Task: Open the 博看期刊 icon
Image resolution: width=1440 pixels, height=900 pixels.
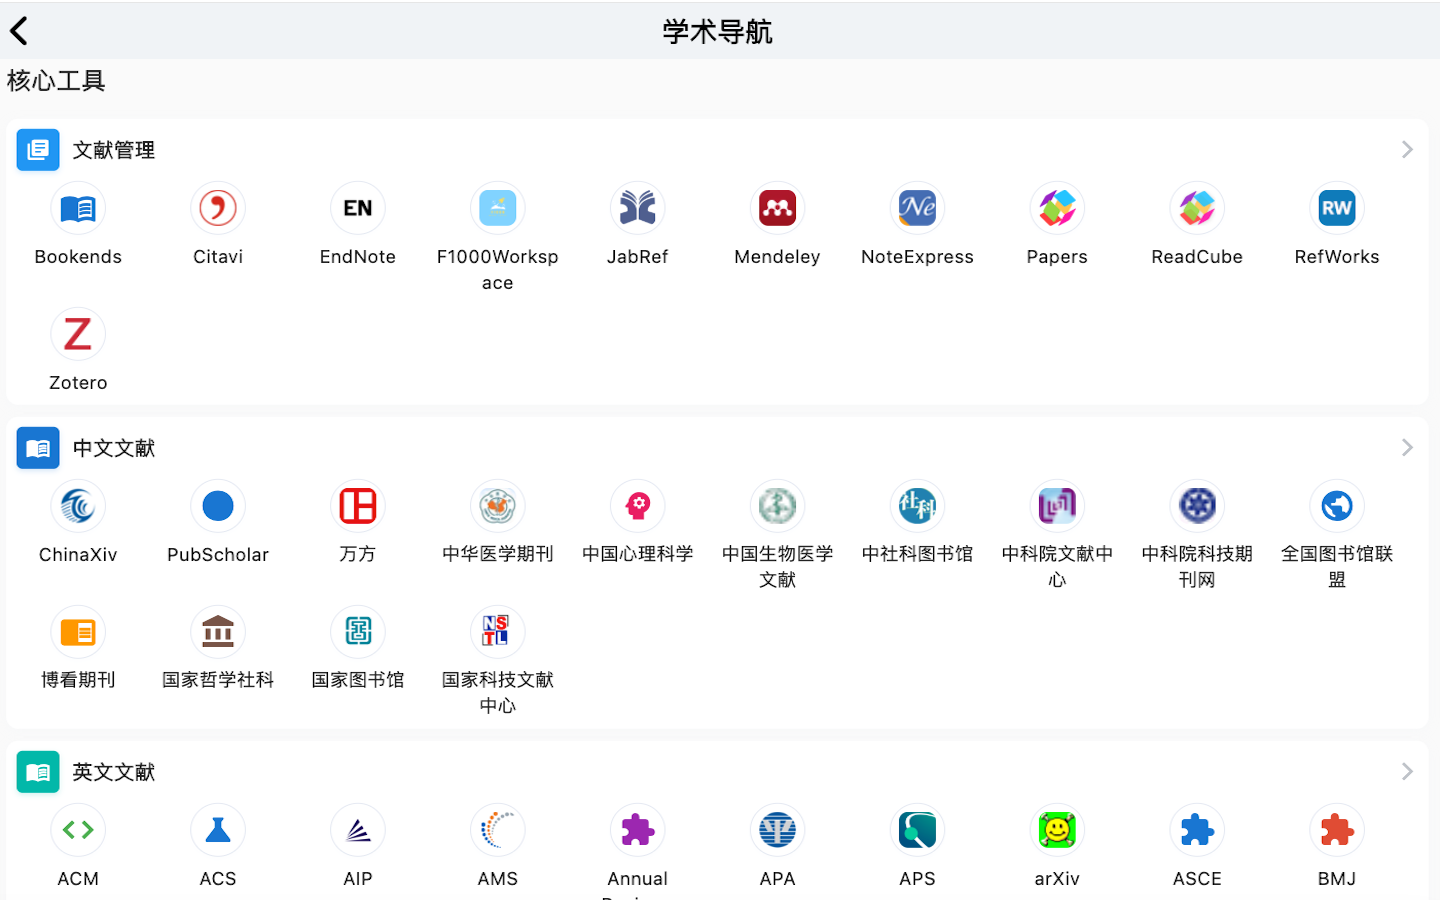Action: pyautogui.click(x=78, y=632)
